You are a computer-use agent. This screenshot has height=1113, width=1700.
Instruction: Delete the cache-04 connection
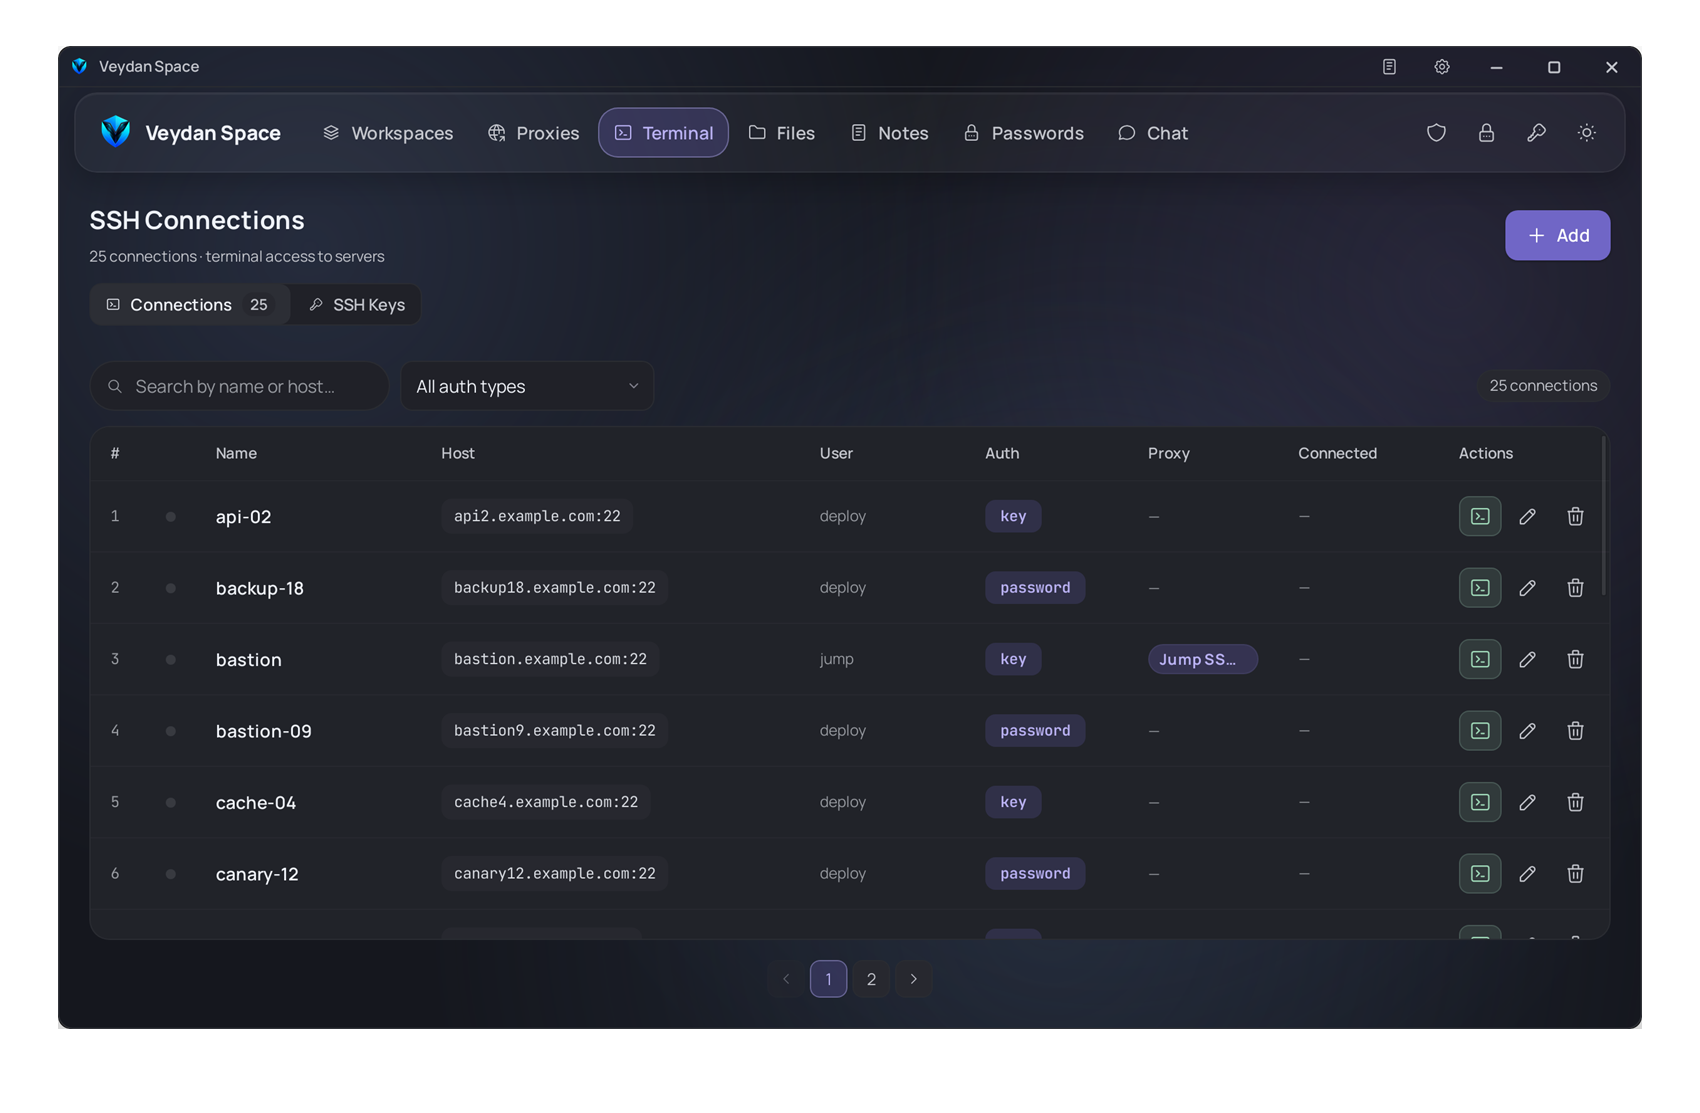point(1575,802)
